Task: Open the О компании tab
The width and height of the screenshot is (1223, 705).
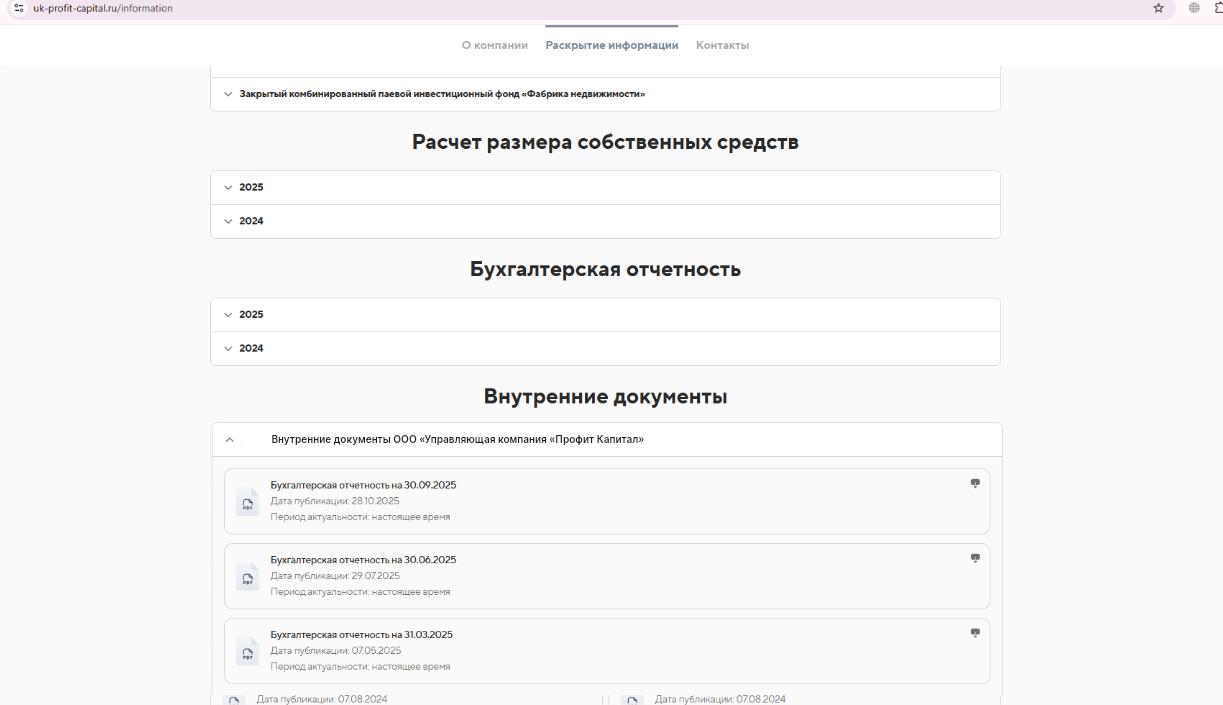Action: (x=494, y=45)
